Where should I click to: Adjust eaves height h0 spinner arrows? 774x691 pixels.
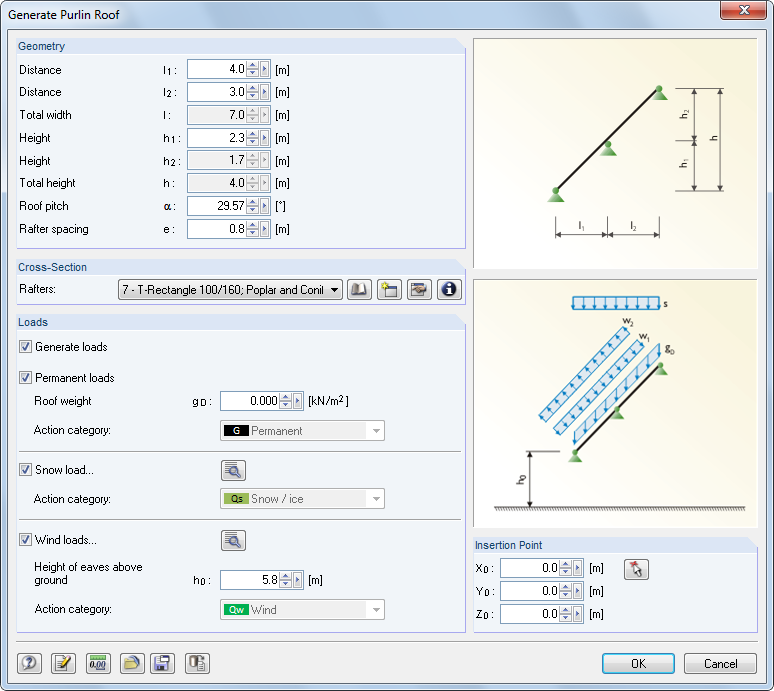tap(286, 580)
